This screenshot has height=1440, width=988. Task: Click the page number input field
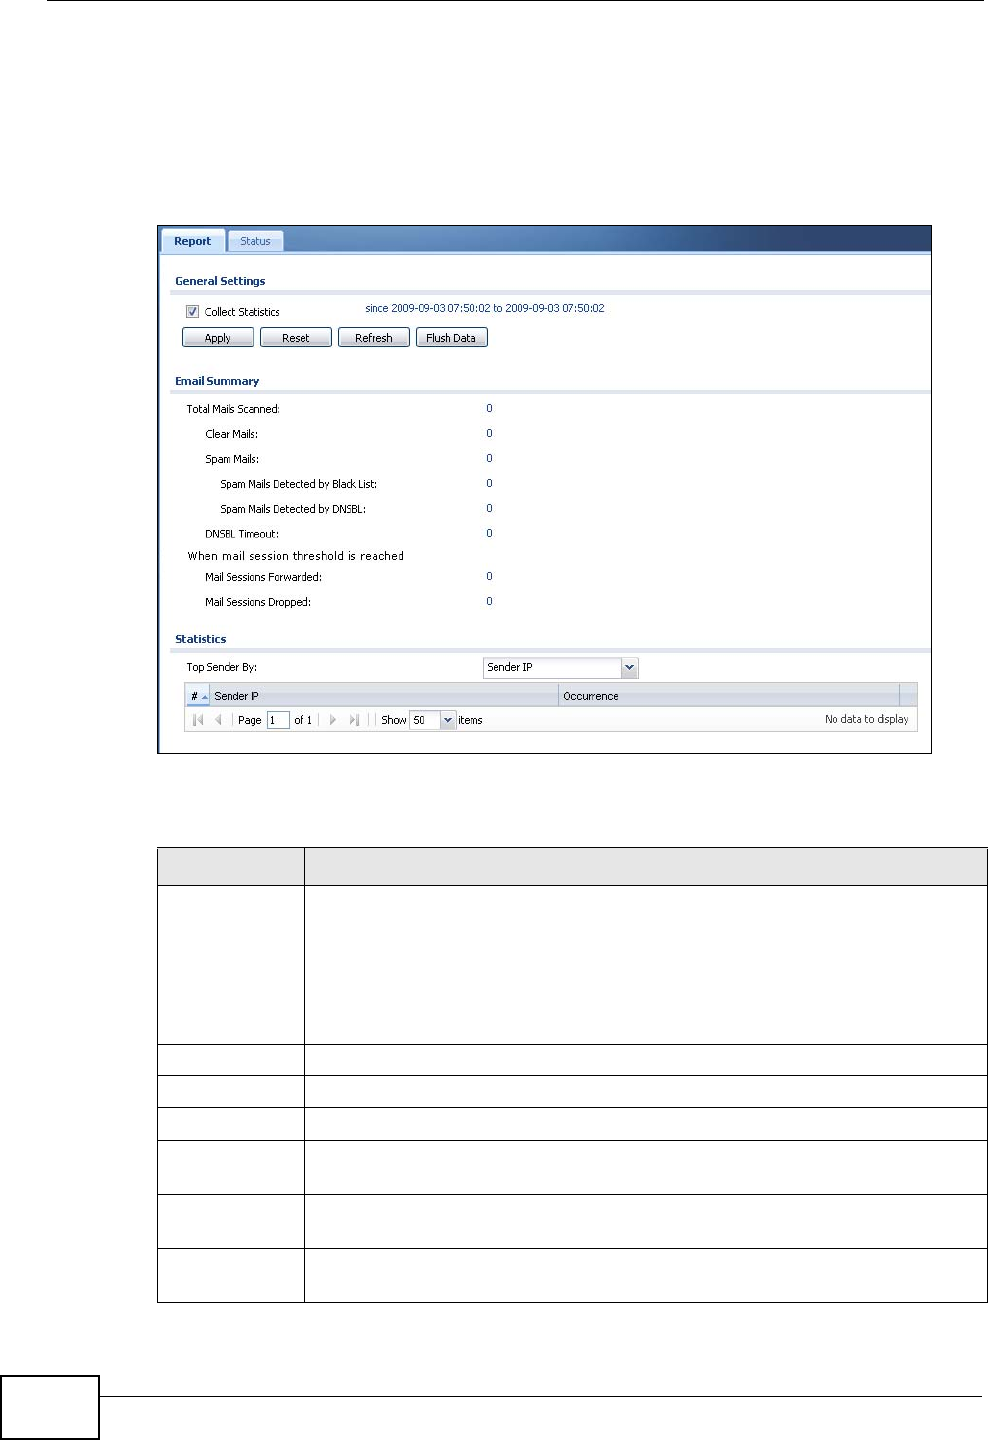(x=278, y=720)
